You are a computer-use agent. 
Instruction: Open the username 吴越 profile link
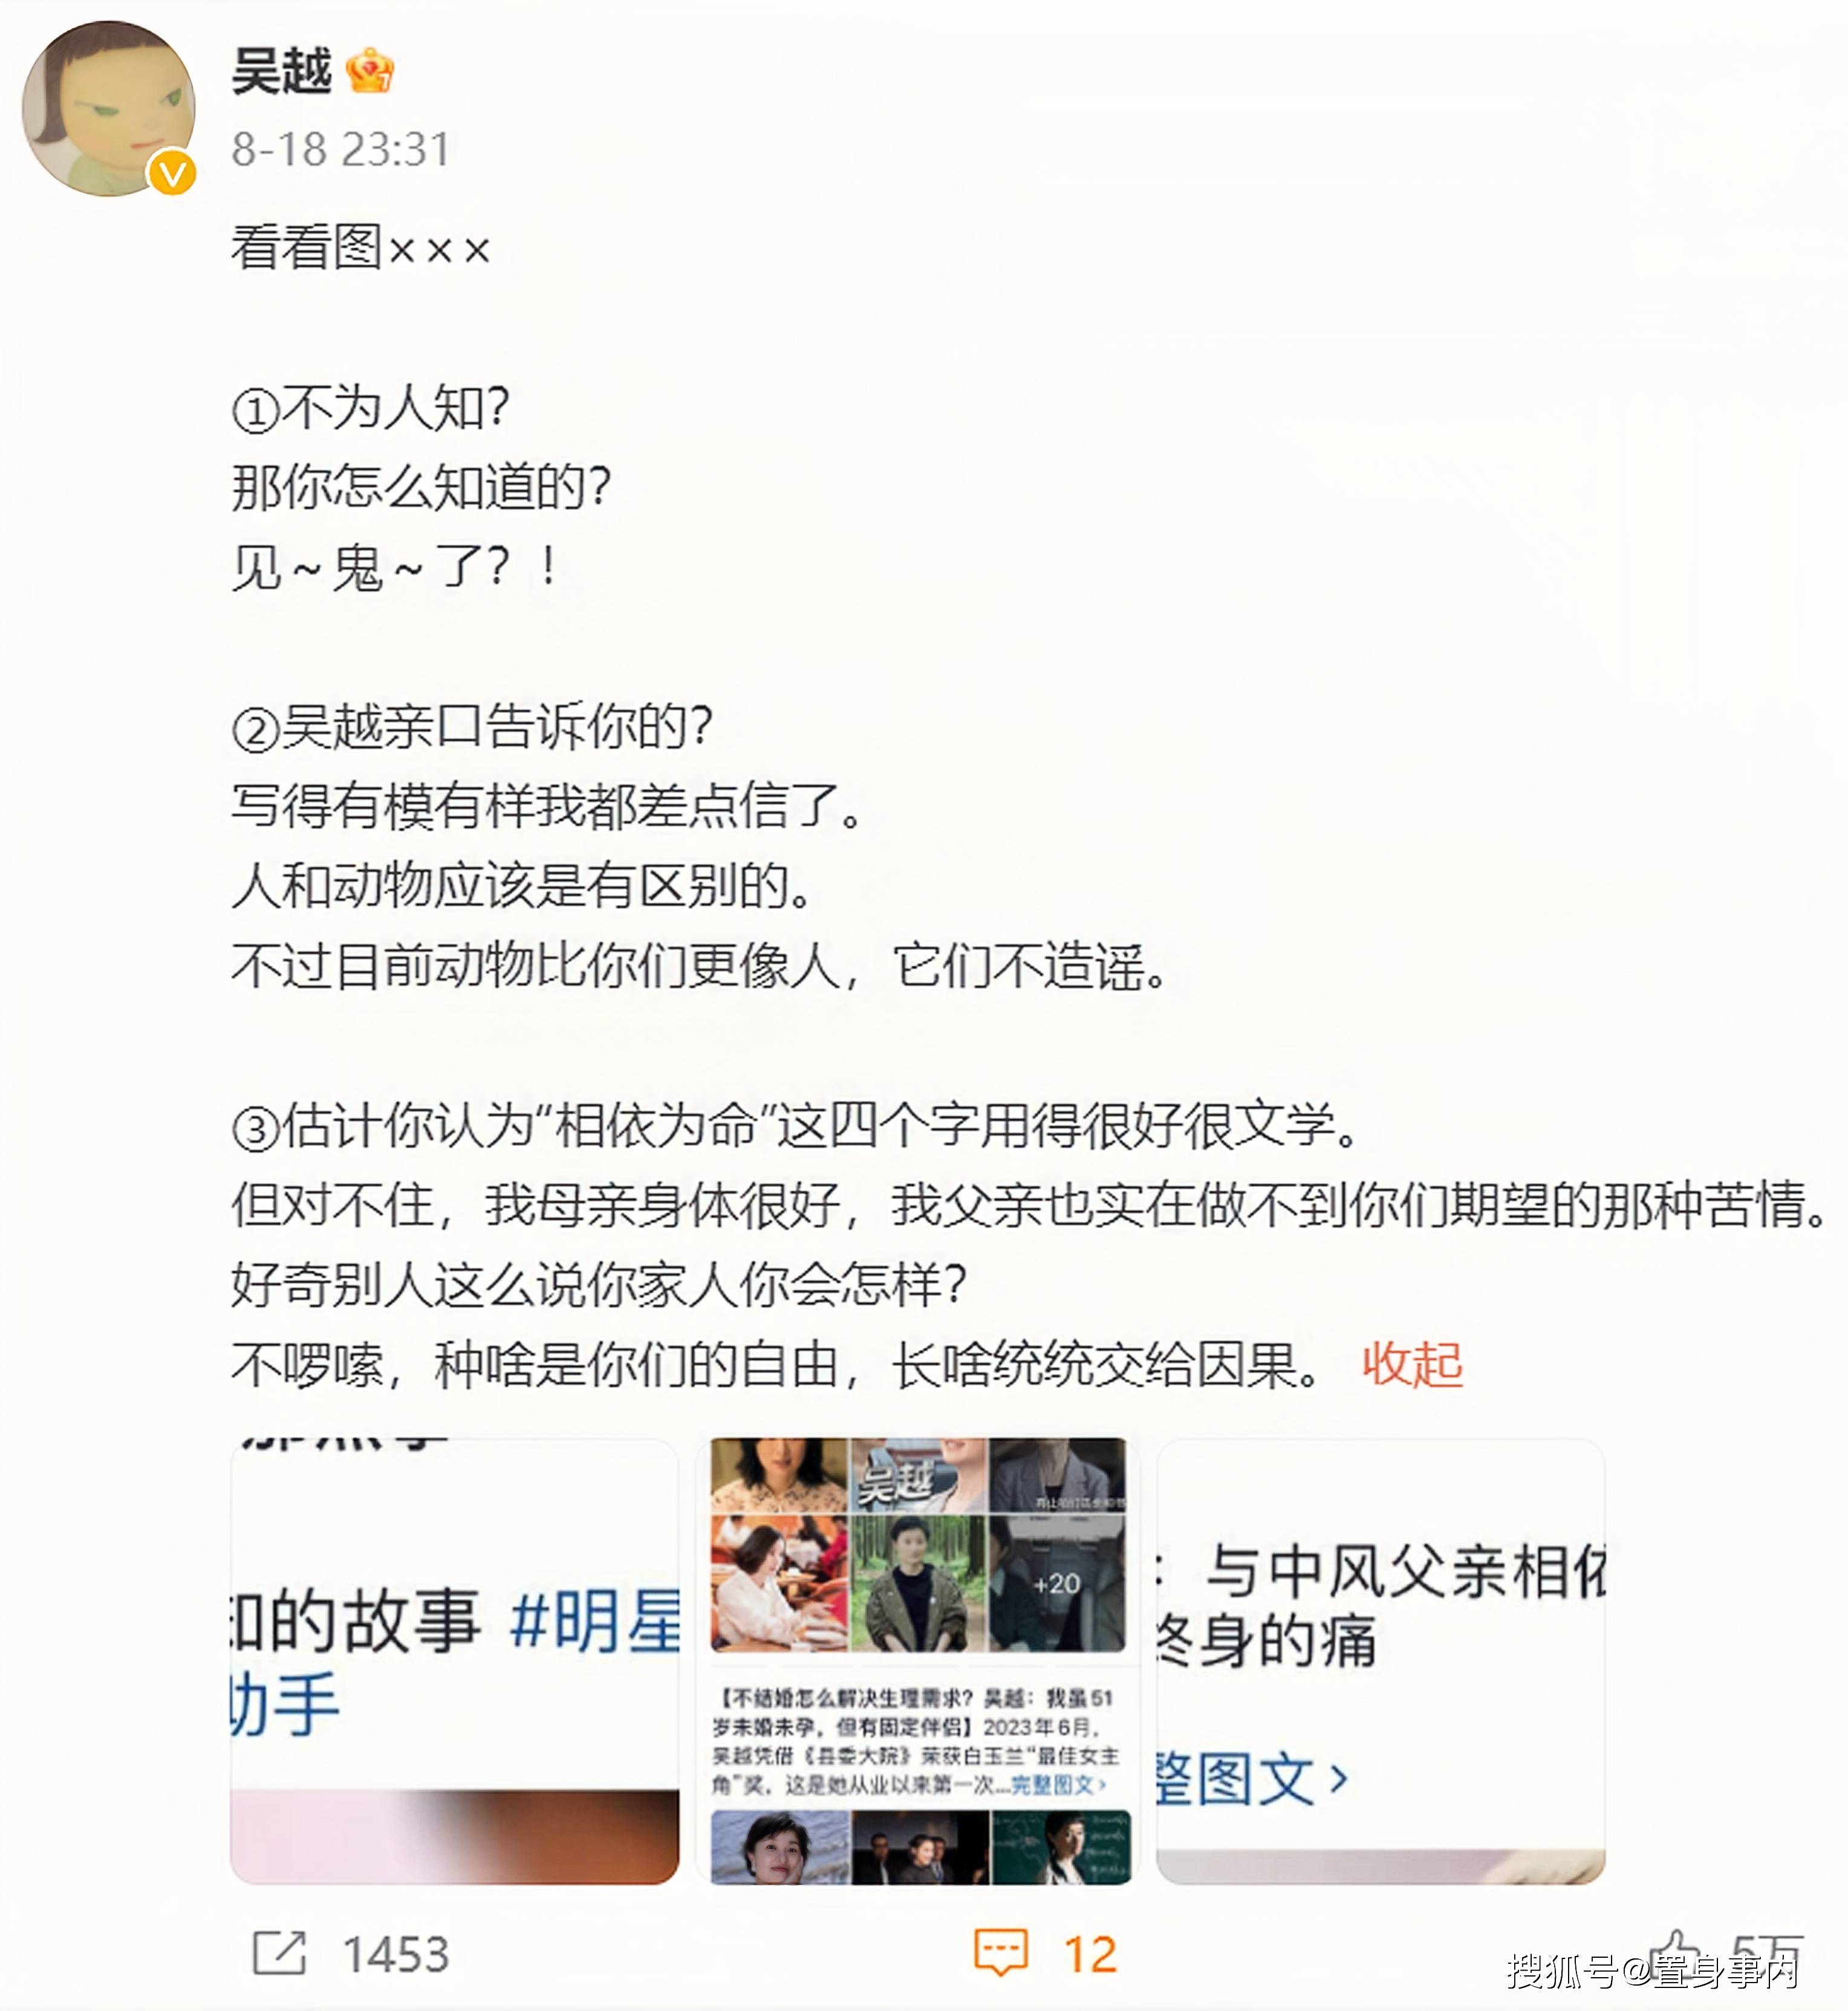pos(282,71)
